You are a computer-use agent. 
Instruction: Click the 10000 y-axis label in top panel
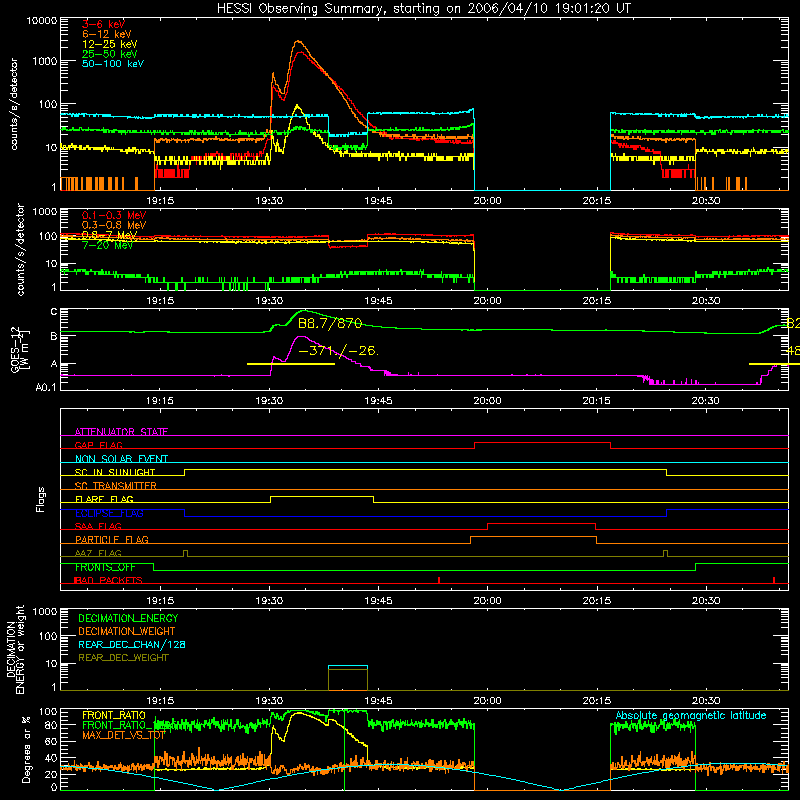[x=41, y=21]
